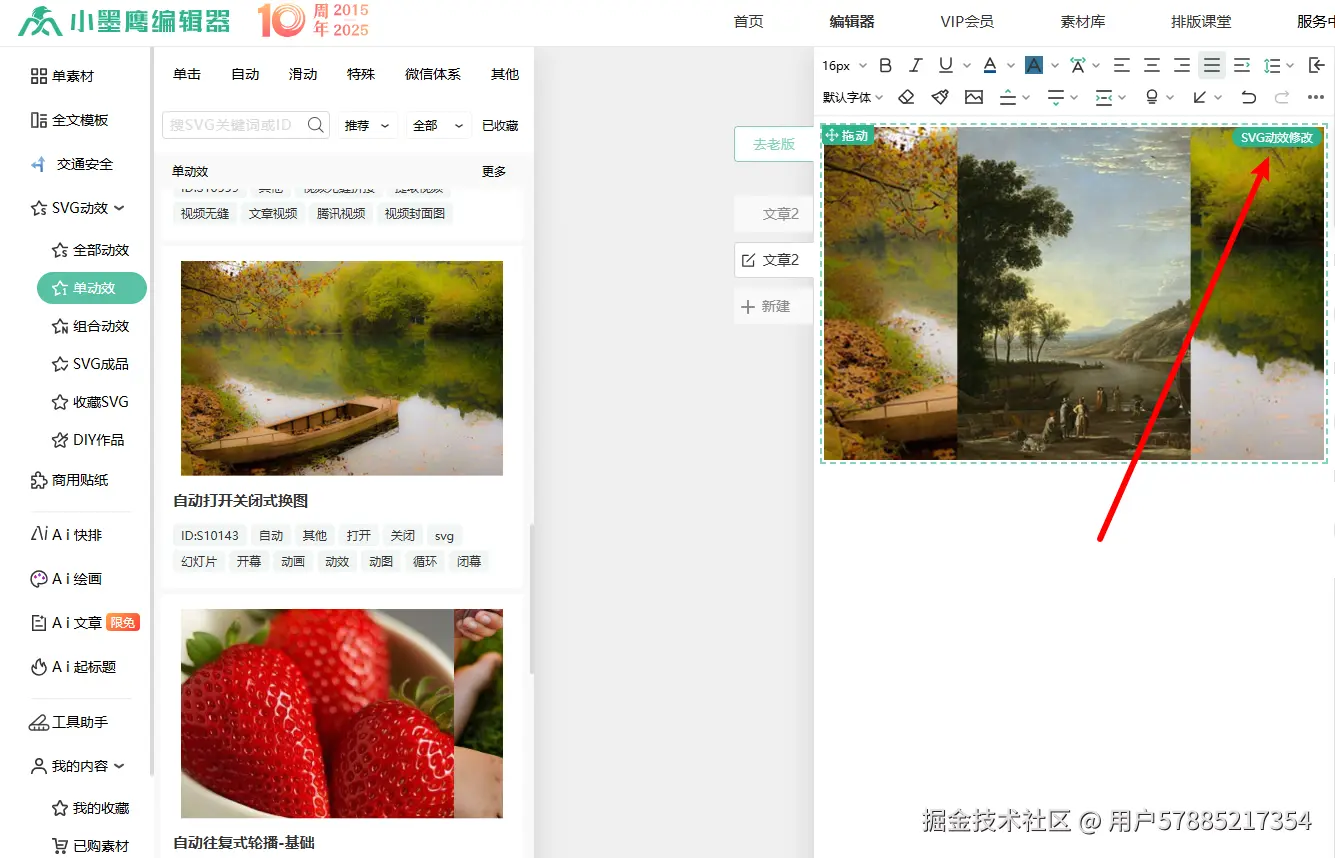Open the font color dropdown arrow

(x=1011, y=66)
